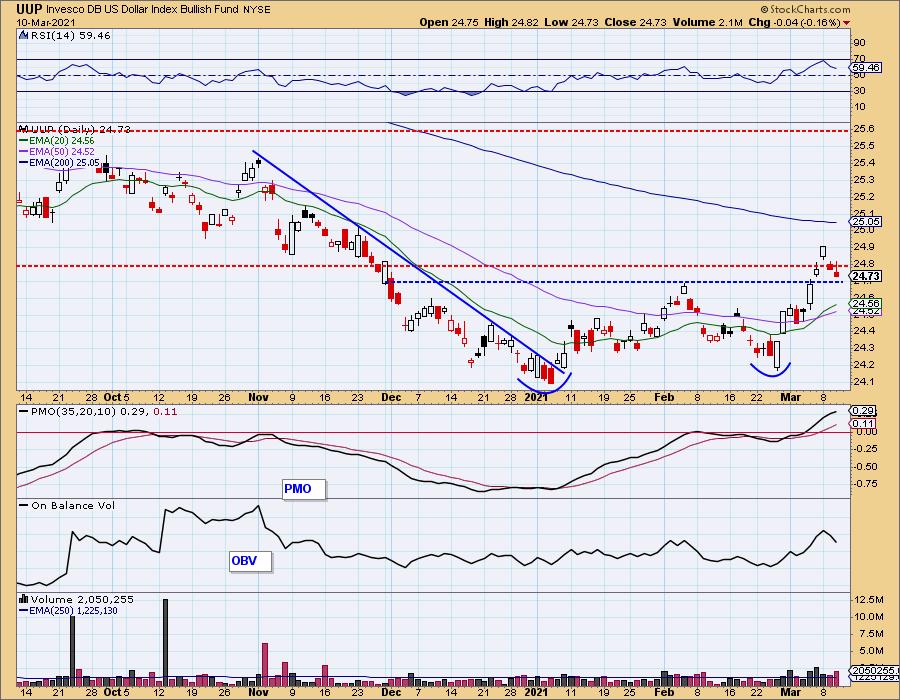Click the 25.6 price axis label
This screenshot has height=700, width=900.
[x=864, y=129]
